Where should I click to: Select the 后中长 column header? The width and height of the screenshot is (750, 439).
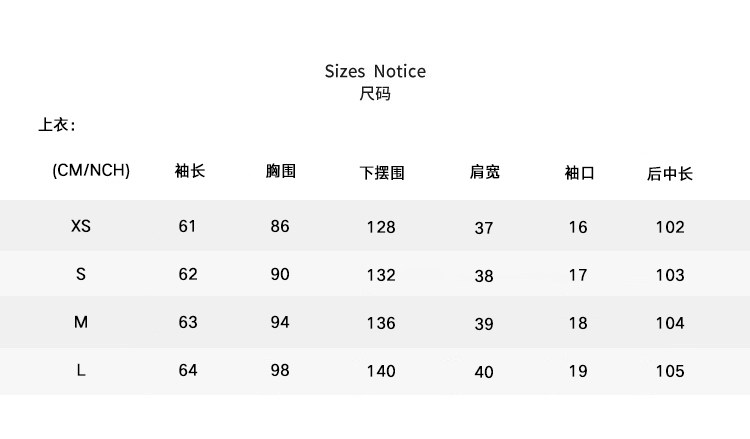pos(670,173)
